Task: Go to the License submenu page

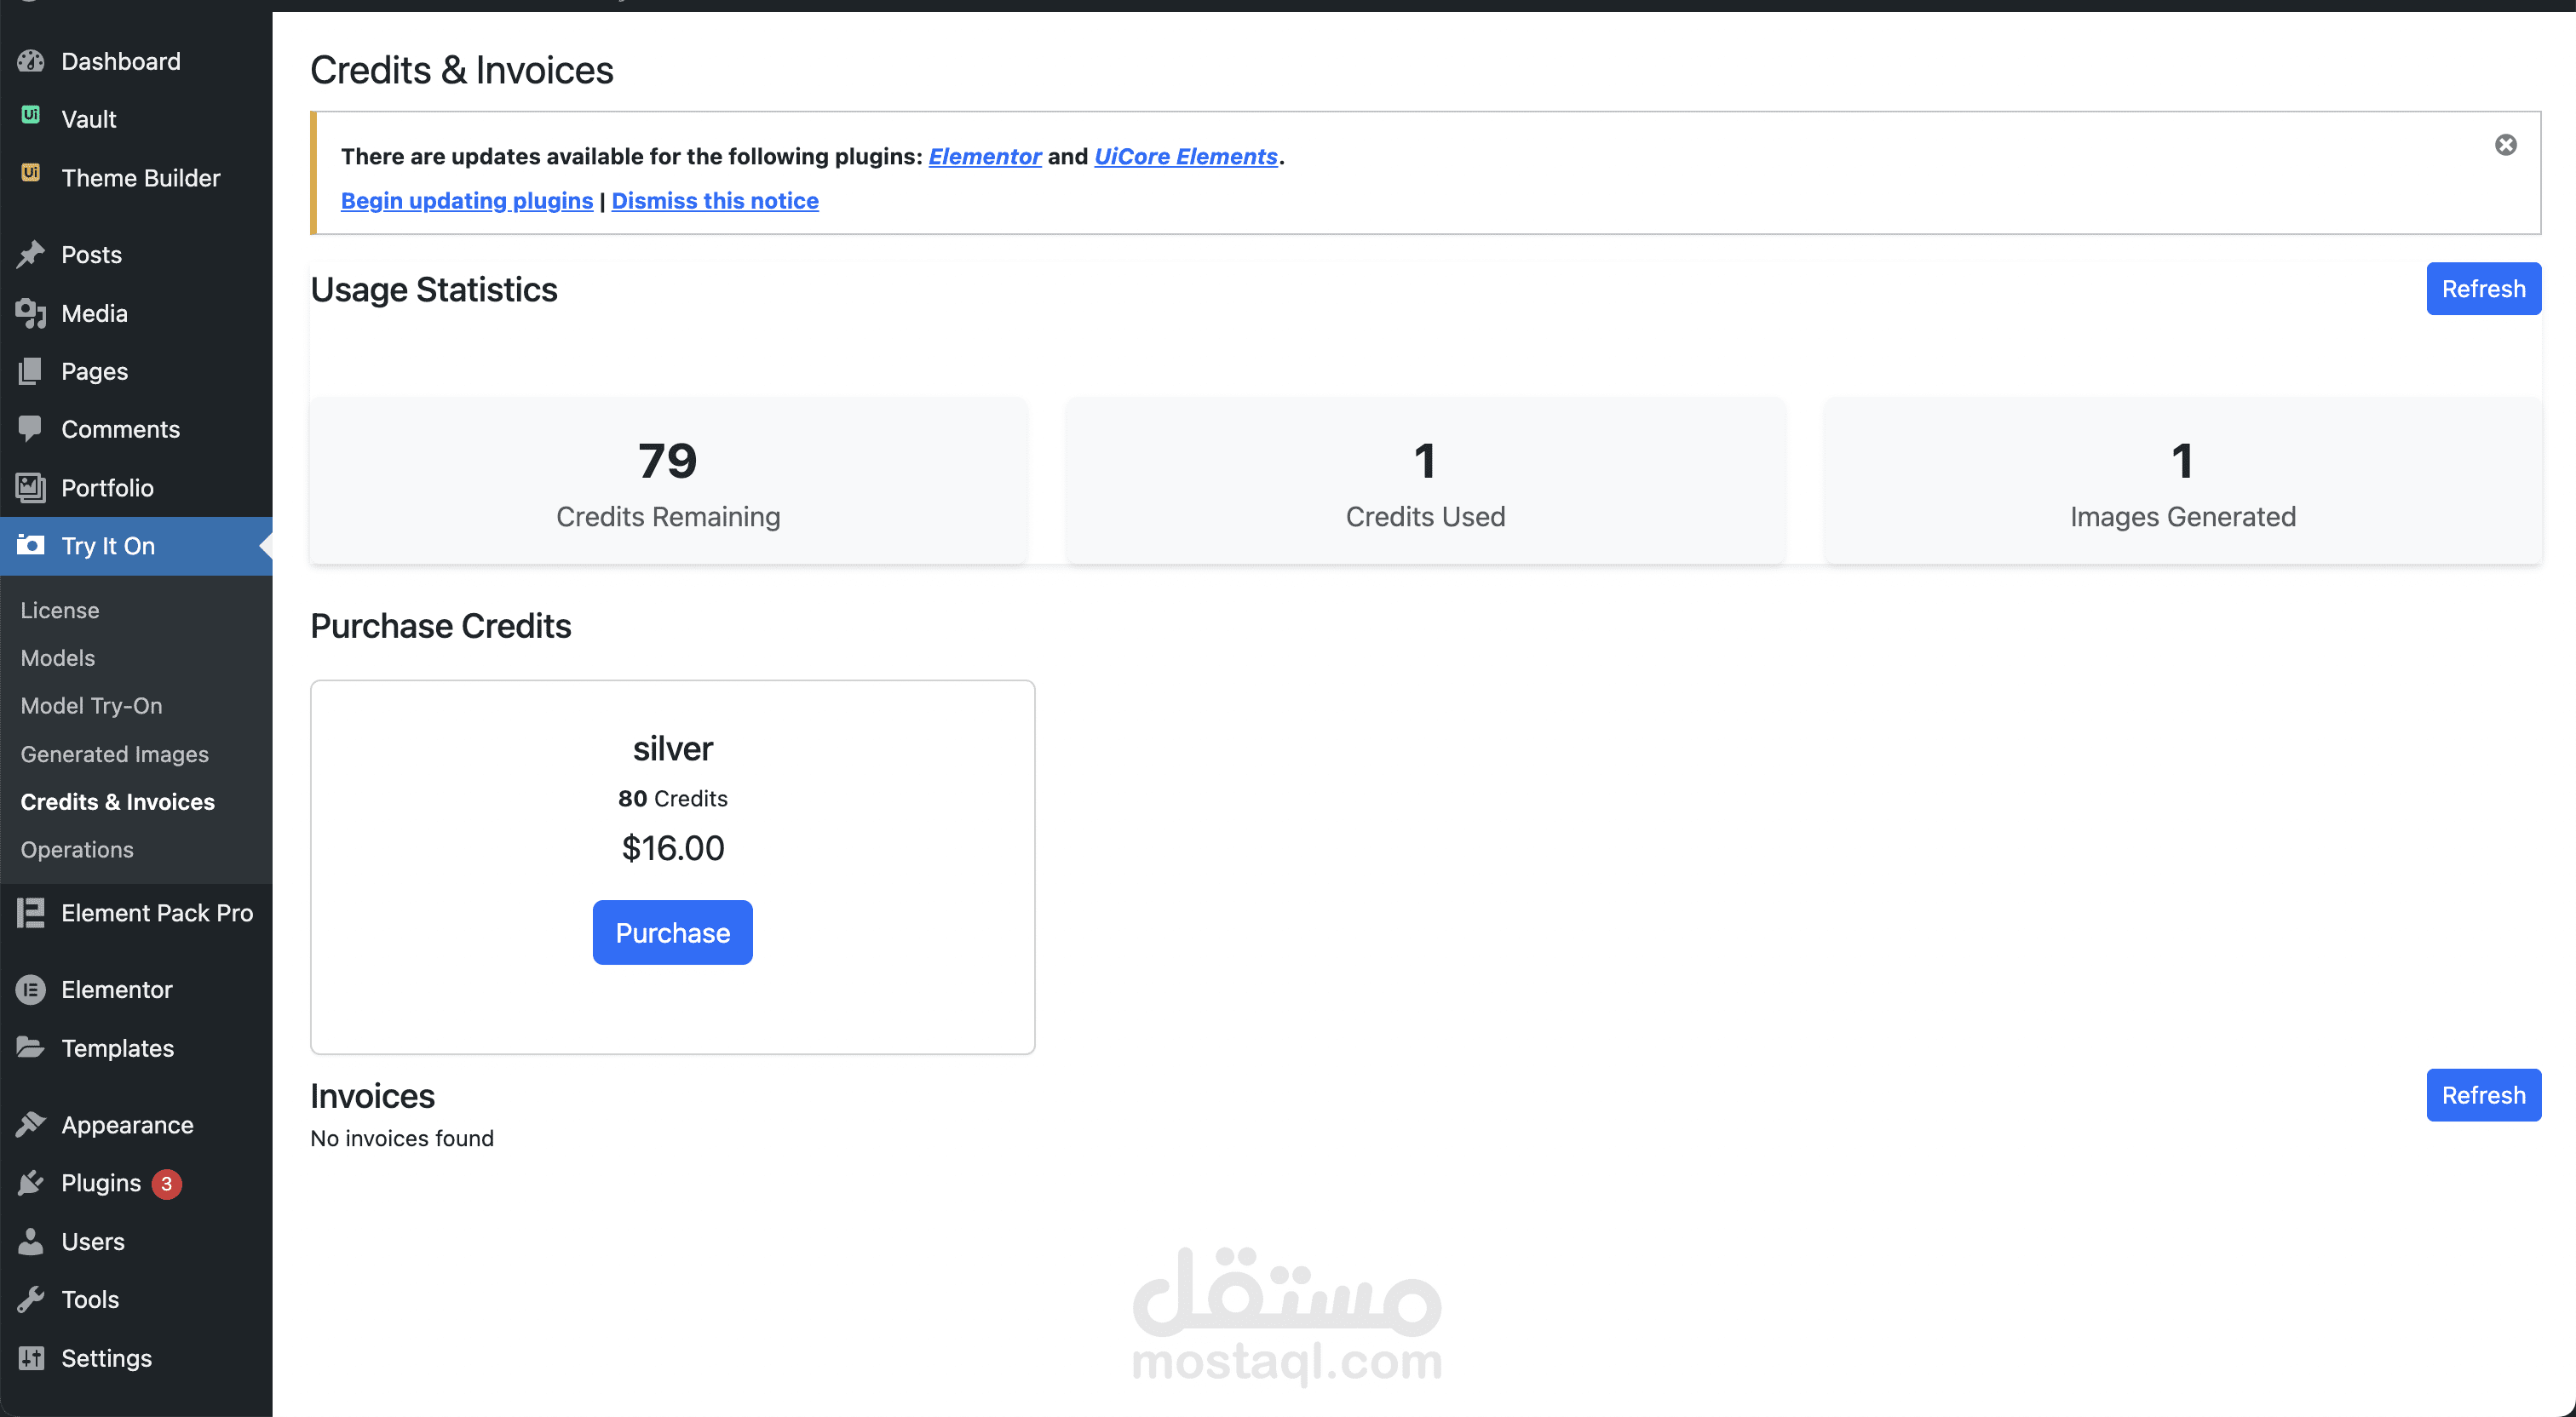Action: click(x=60, y=610)
